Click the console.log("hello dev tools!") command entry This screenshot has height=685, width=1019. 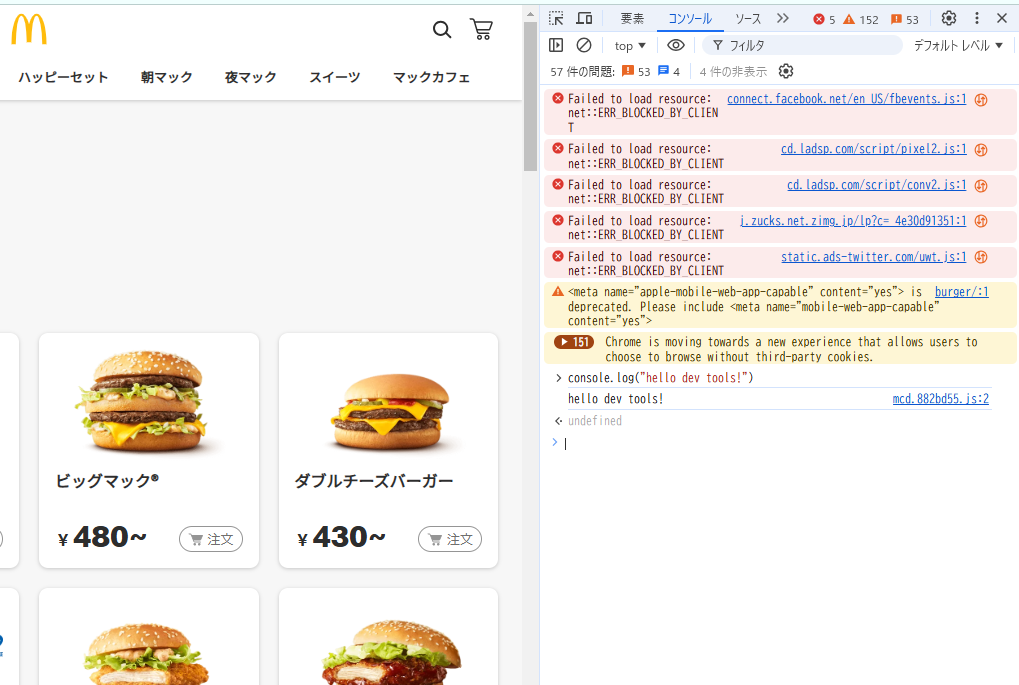(x=660, y=378)
